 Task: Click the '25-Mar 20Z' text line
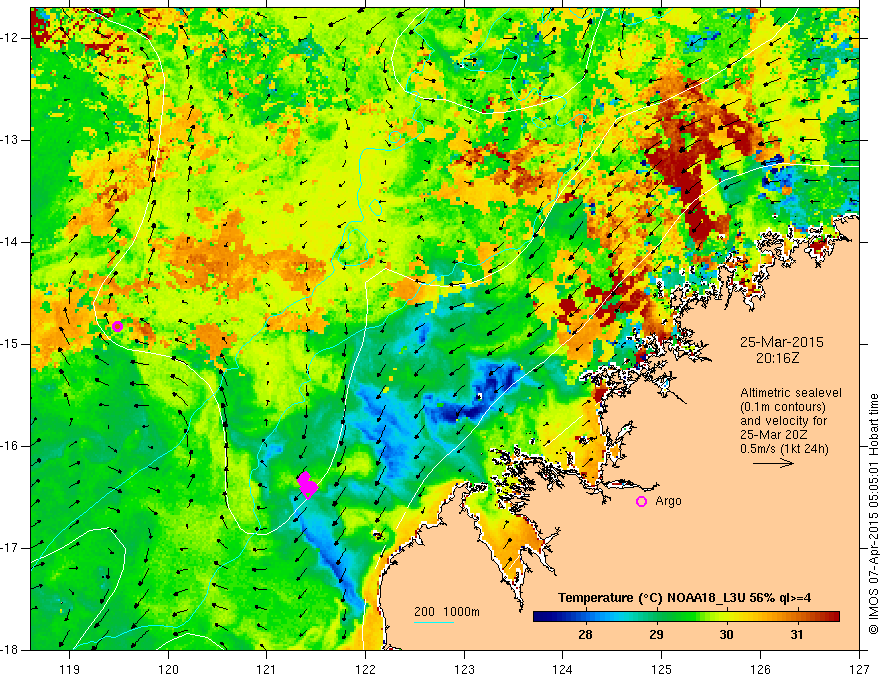(773, 435)
